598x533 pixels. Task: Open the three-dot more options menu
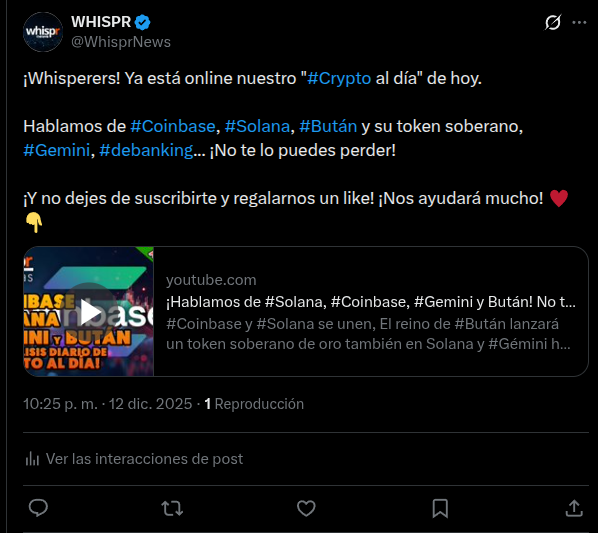[x=579, y=22]
